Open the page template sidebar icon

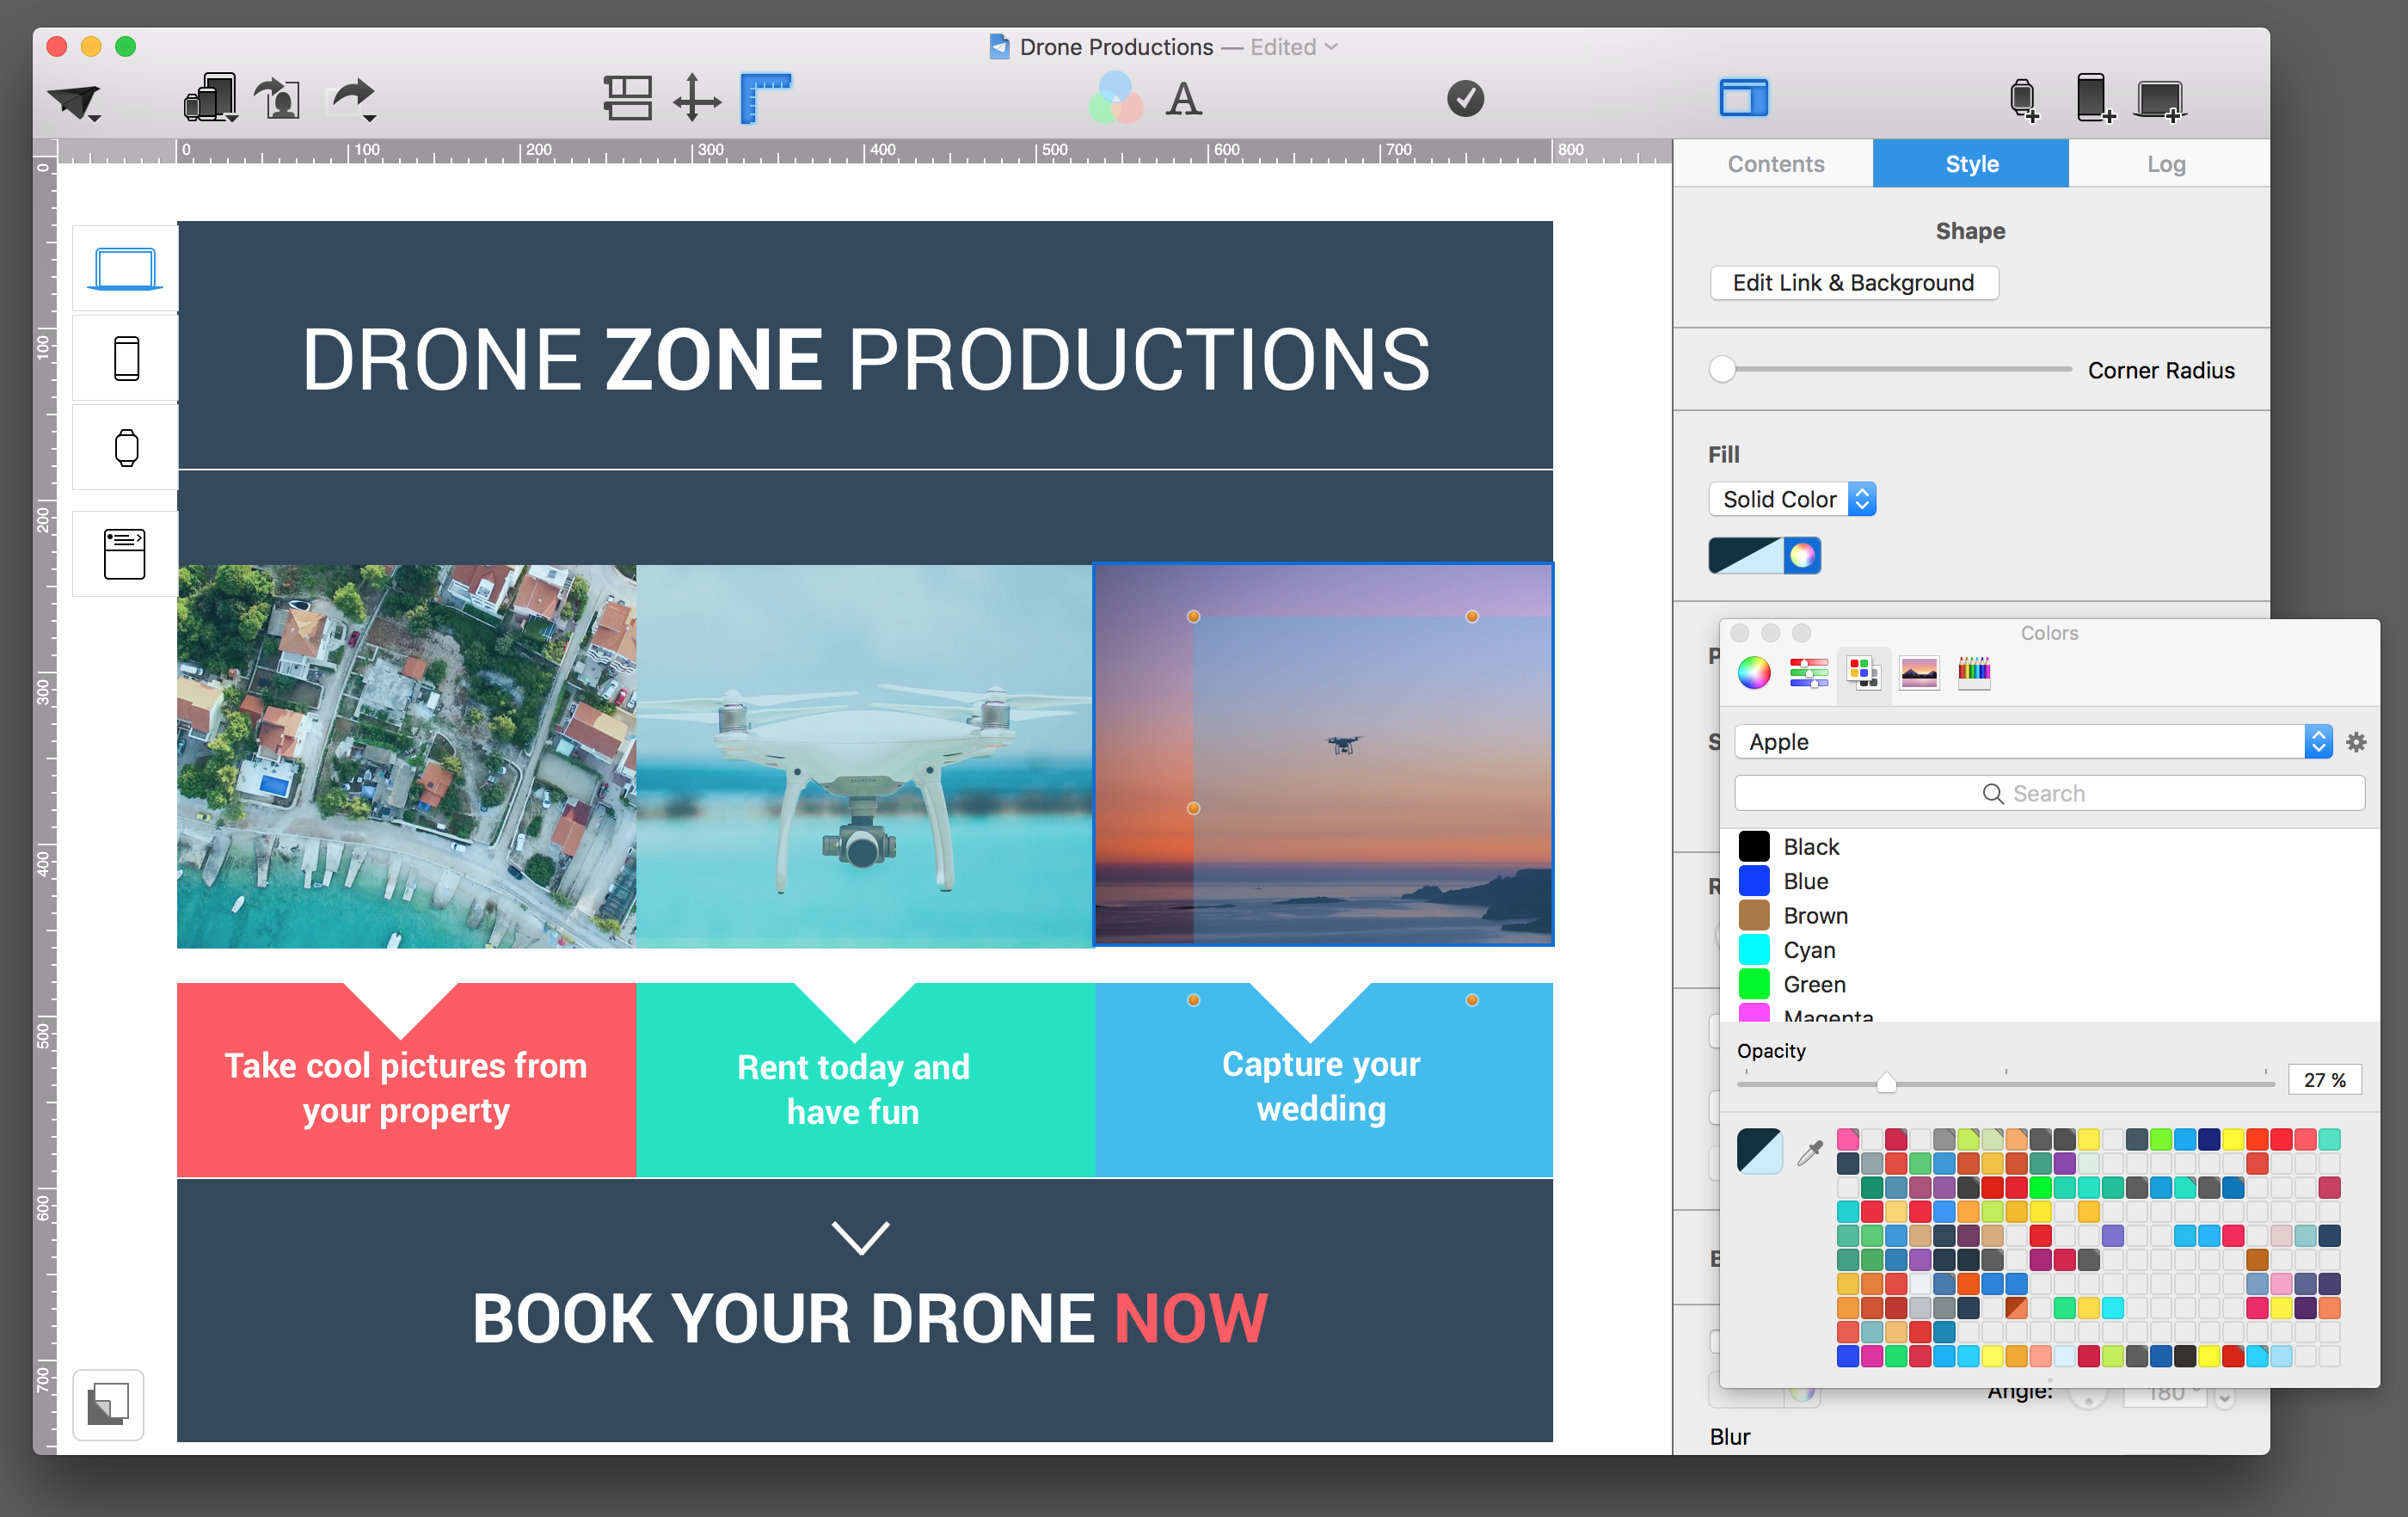(x=125, y=553)
